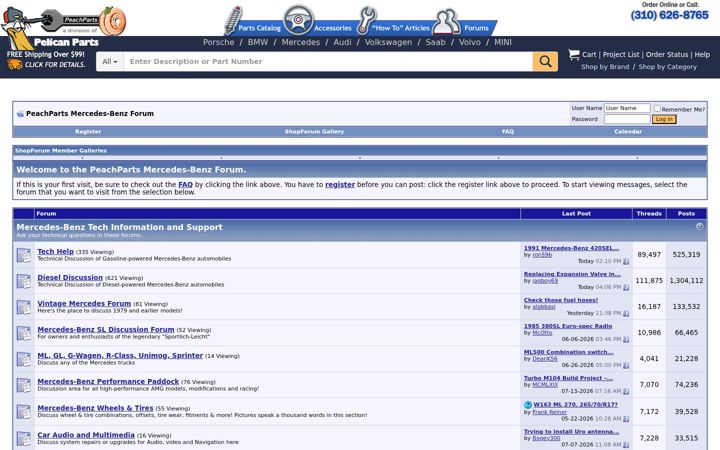Open Parts Catalog shock absorber icon
This screenshot has width=720, height=450.
[233, 20]
